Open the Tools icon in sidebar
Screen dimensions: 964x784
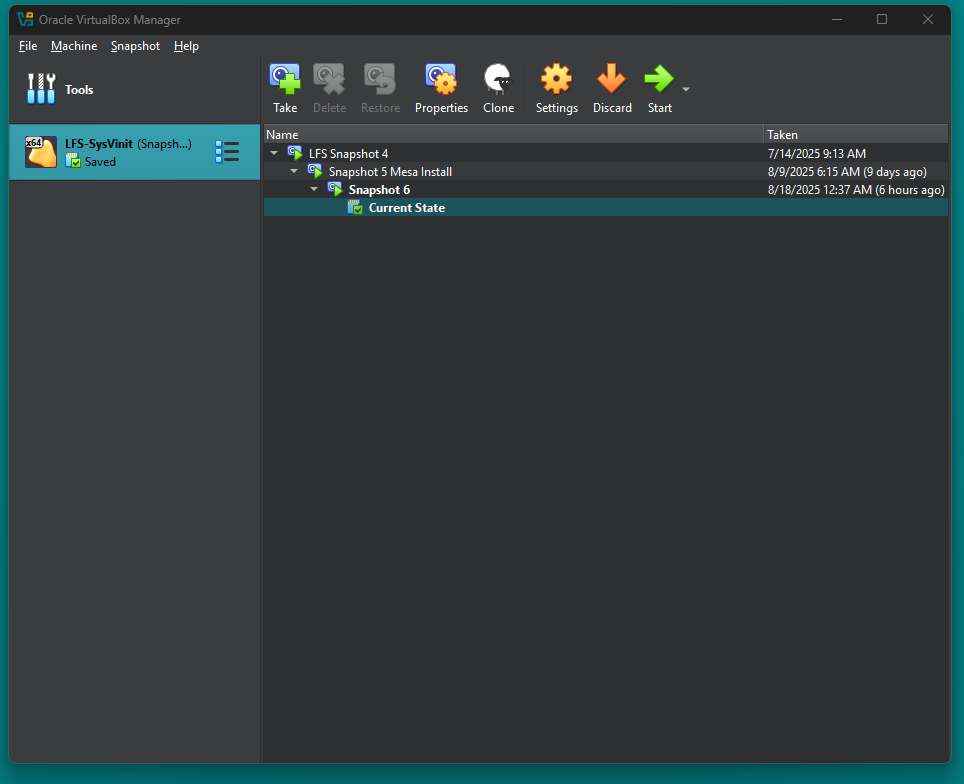(x=41, y=89)
